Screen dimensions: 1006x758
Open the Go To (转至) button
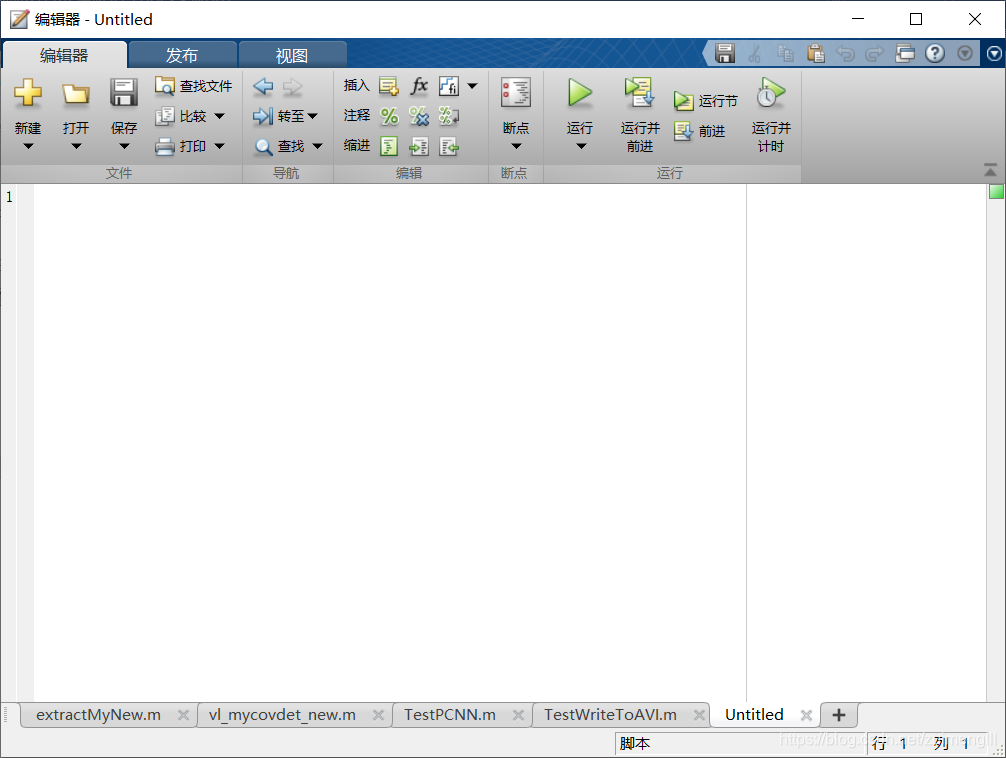coord(286,116)
